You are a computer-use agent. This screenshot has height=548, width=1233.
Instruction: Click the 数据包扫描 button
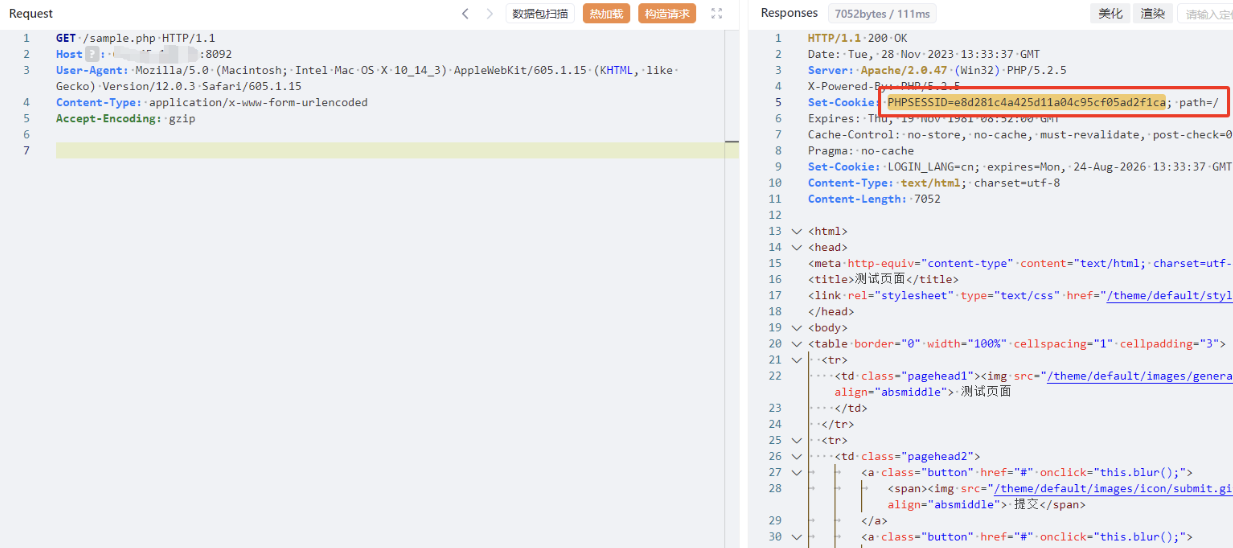(x=540, y=13)
